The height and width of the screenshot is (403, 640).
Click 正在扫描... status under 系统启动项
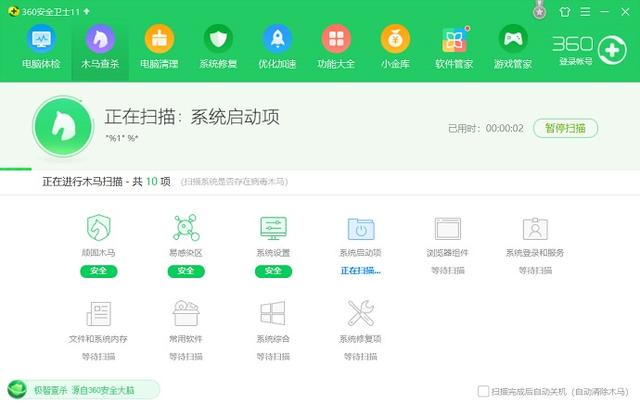click(361, 271)
